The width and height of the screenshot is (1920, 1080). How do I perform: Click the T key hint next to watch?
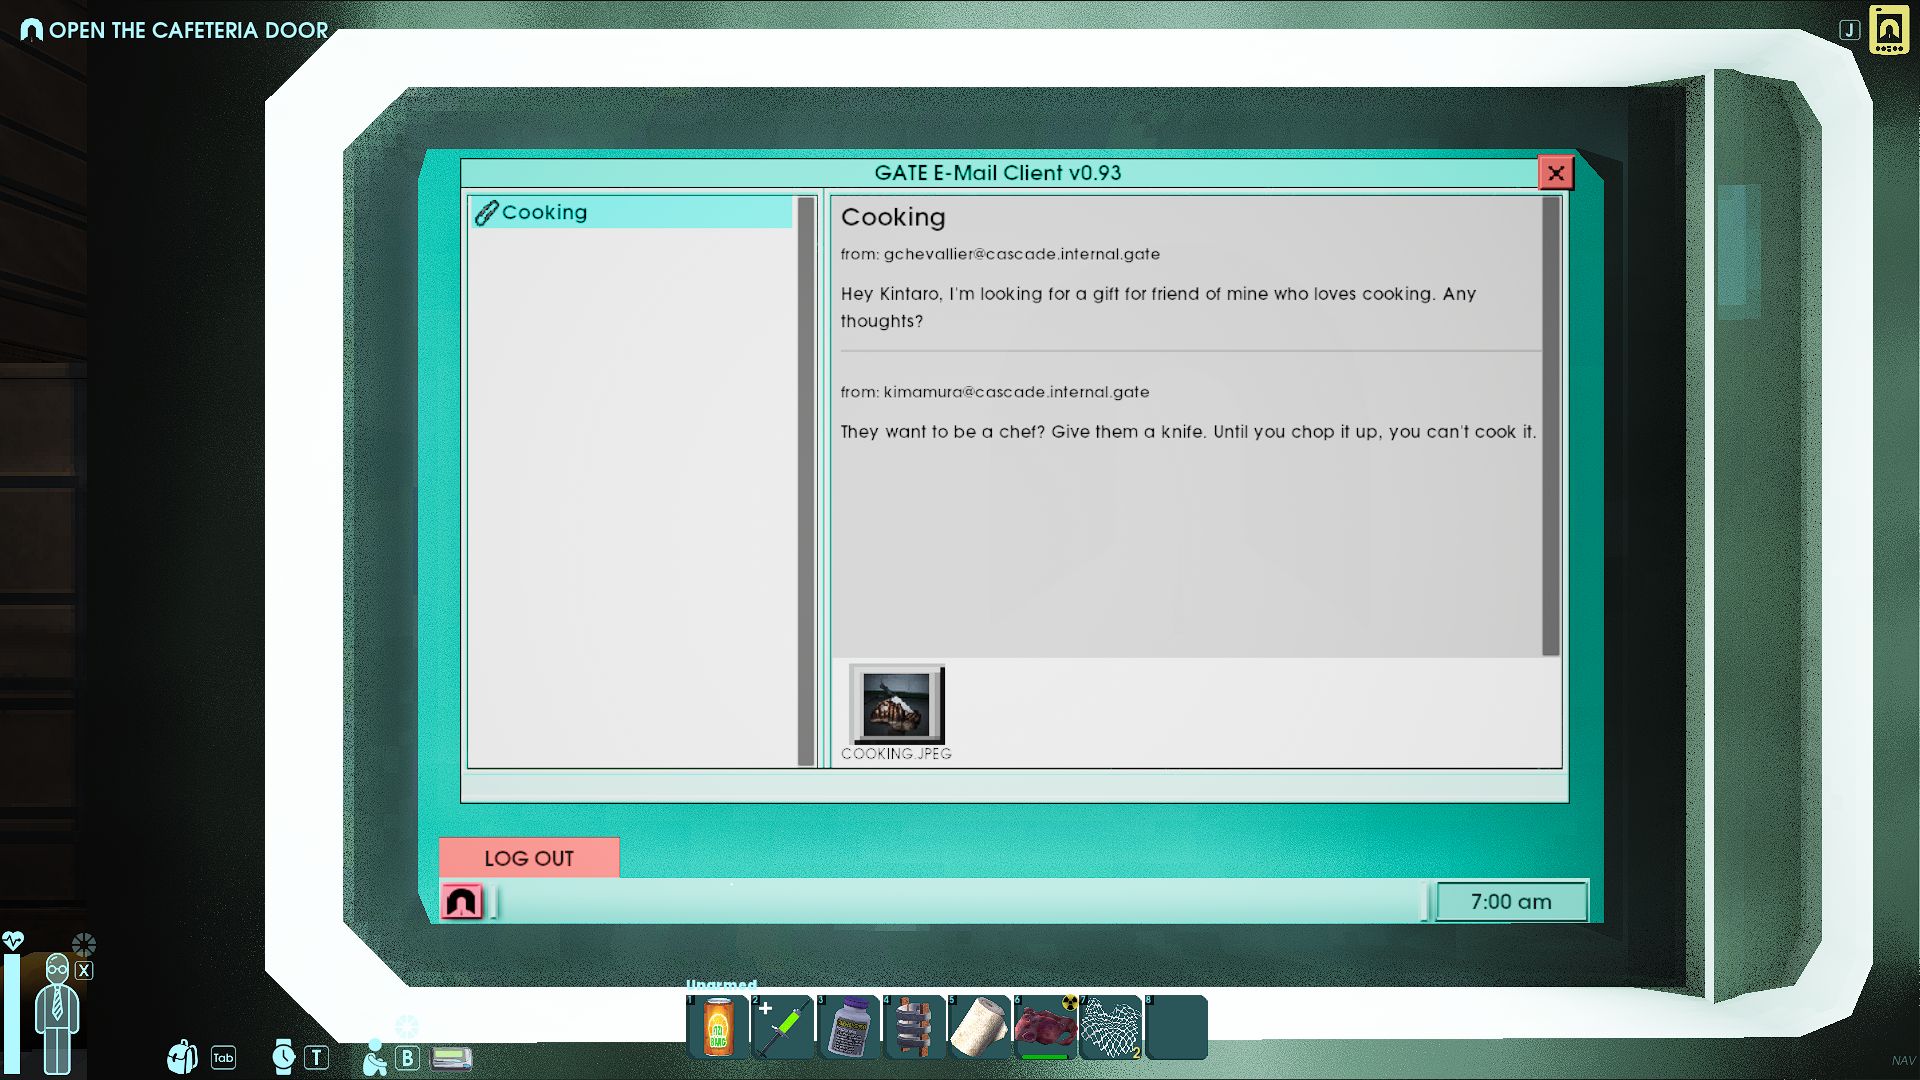coord(316,1058)
